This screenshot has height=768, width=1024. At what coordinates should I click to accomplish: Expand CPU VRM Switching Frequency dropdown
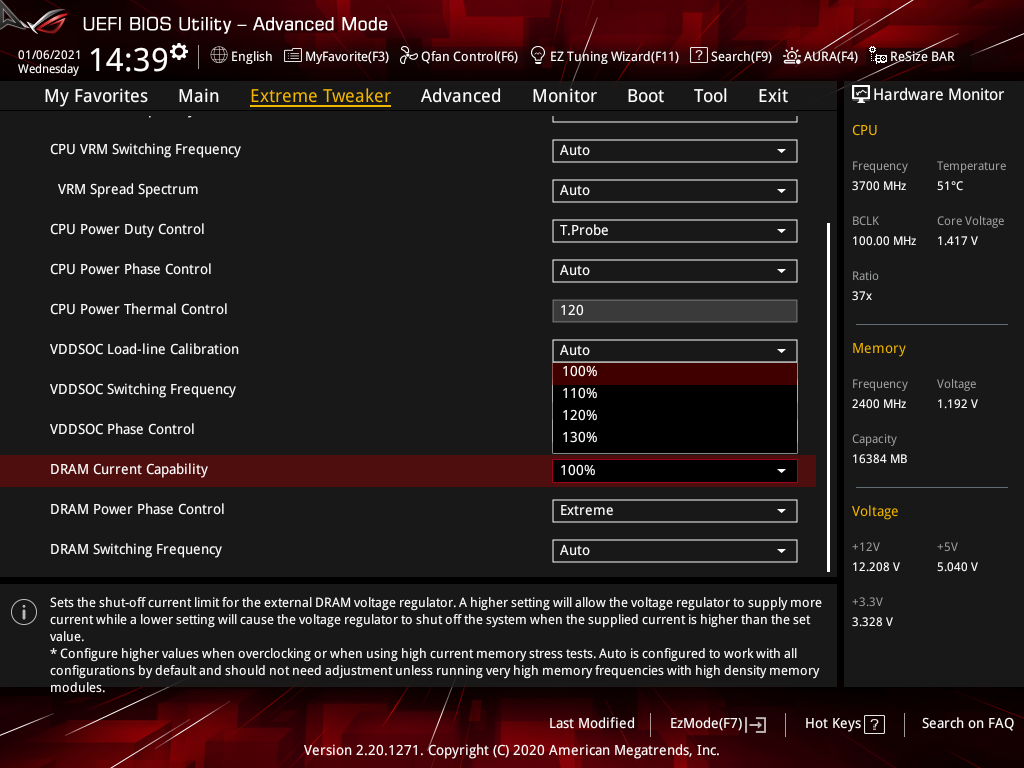pos(675,151)
